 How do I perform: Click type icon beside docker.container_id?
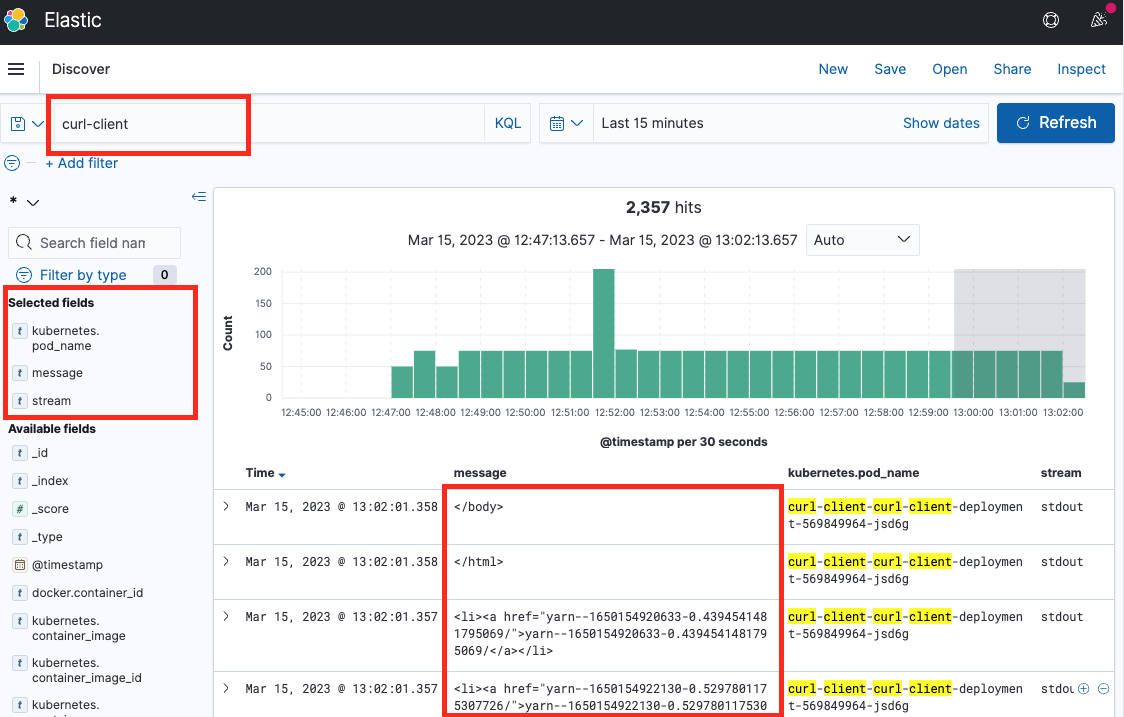[x=19, y=593]
